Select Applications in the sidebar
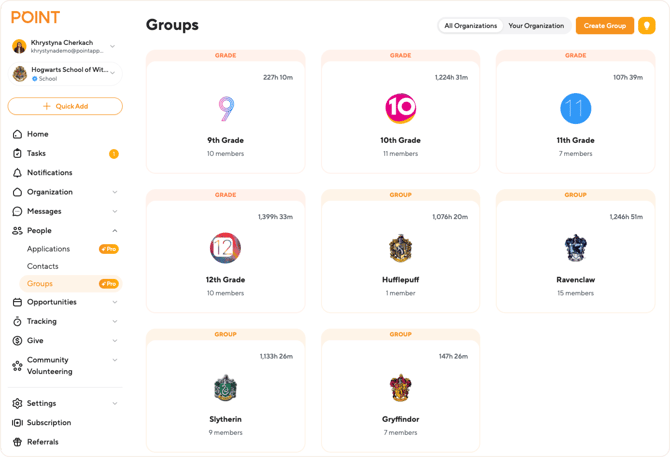Viewport: 670px width, 457px height. click(48, 249)
